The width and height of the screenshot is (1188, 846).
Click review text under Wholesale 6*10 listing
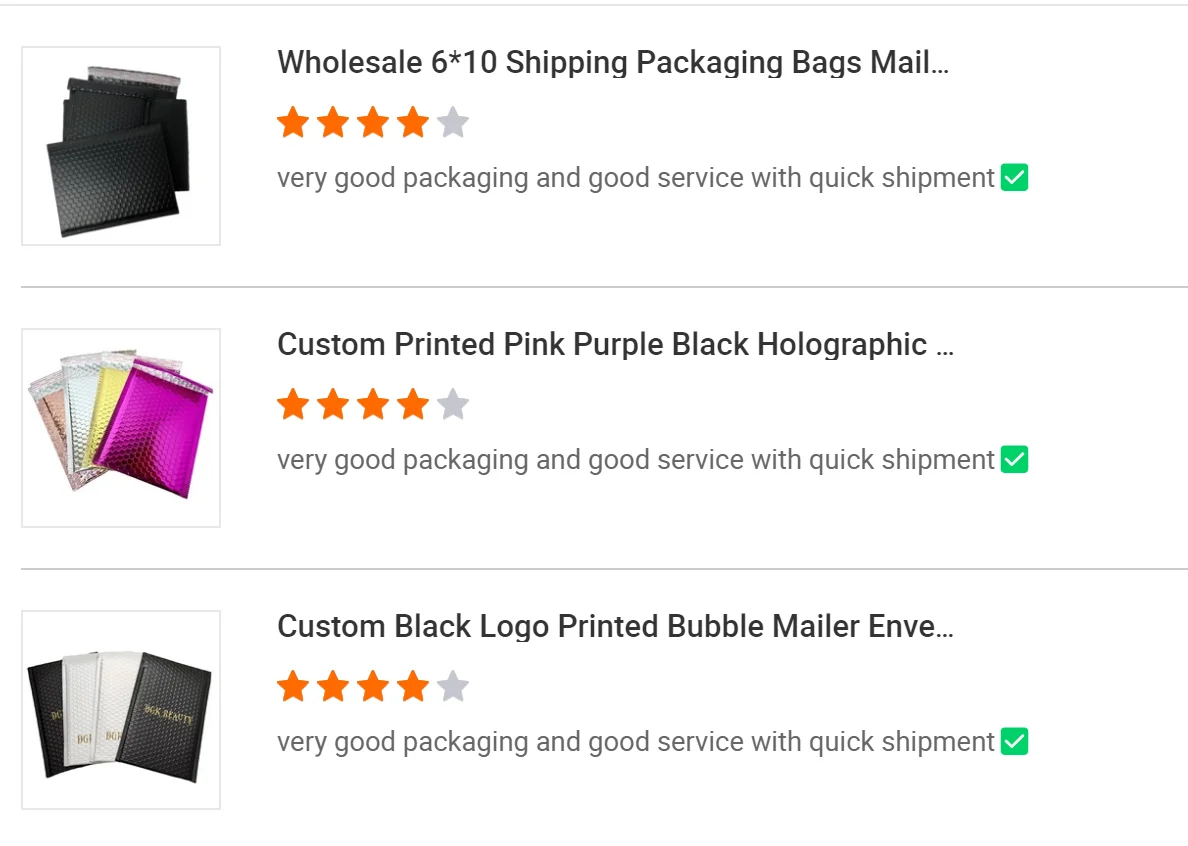tap(635, 178)
